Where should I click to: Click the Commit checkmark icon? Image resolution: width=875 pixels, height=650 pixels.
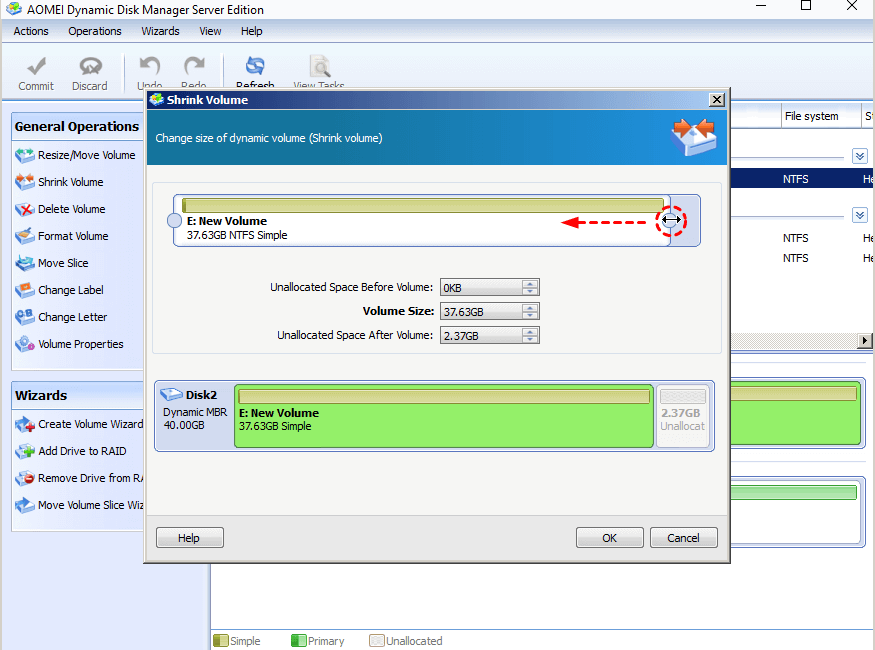[36, 66]
